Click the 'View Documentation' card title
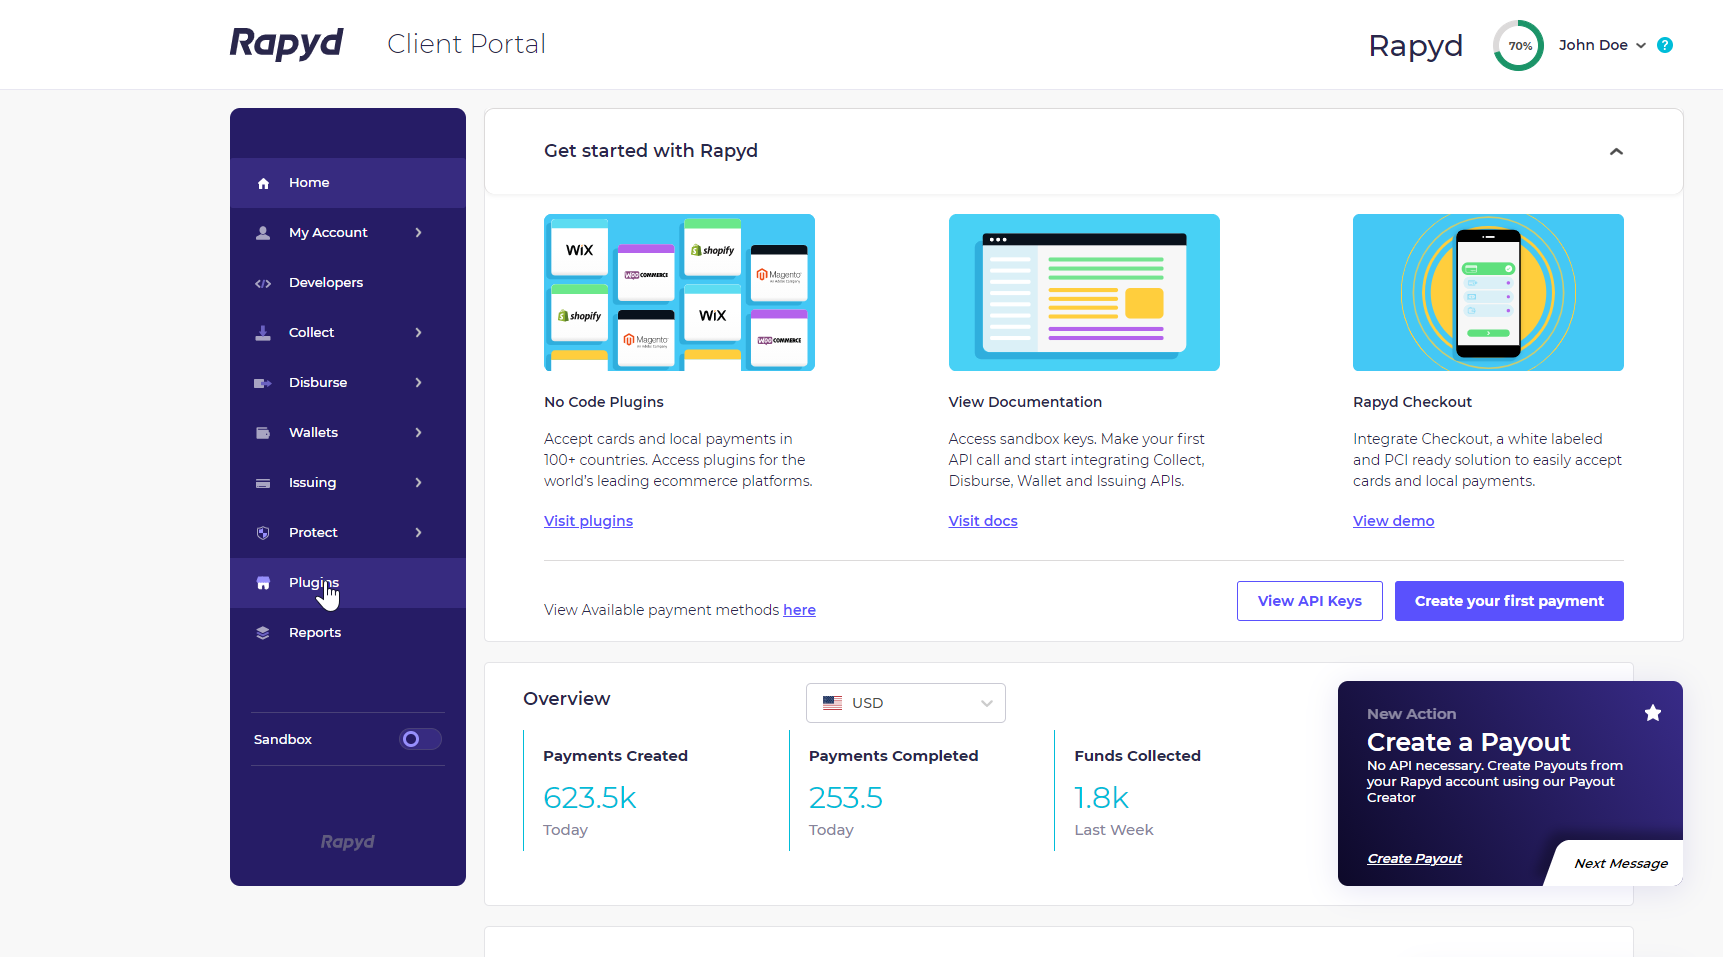Image resolution: width=1723 pixels, height=957 pixels. click(1025, 402)
